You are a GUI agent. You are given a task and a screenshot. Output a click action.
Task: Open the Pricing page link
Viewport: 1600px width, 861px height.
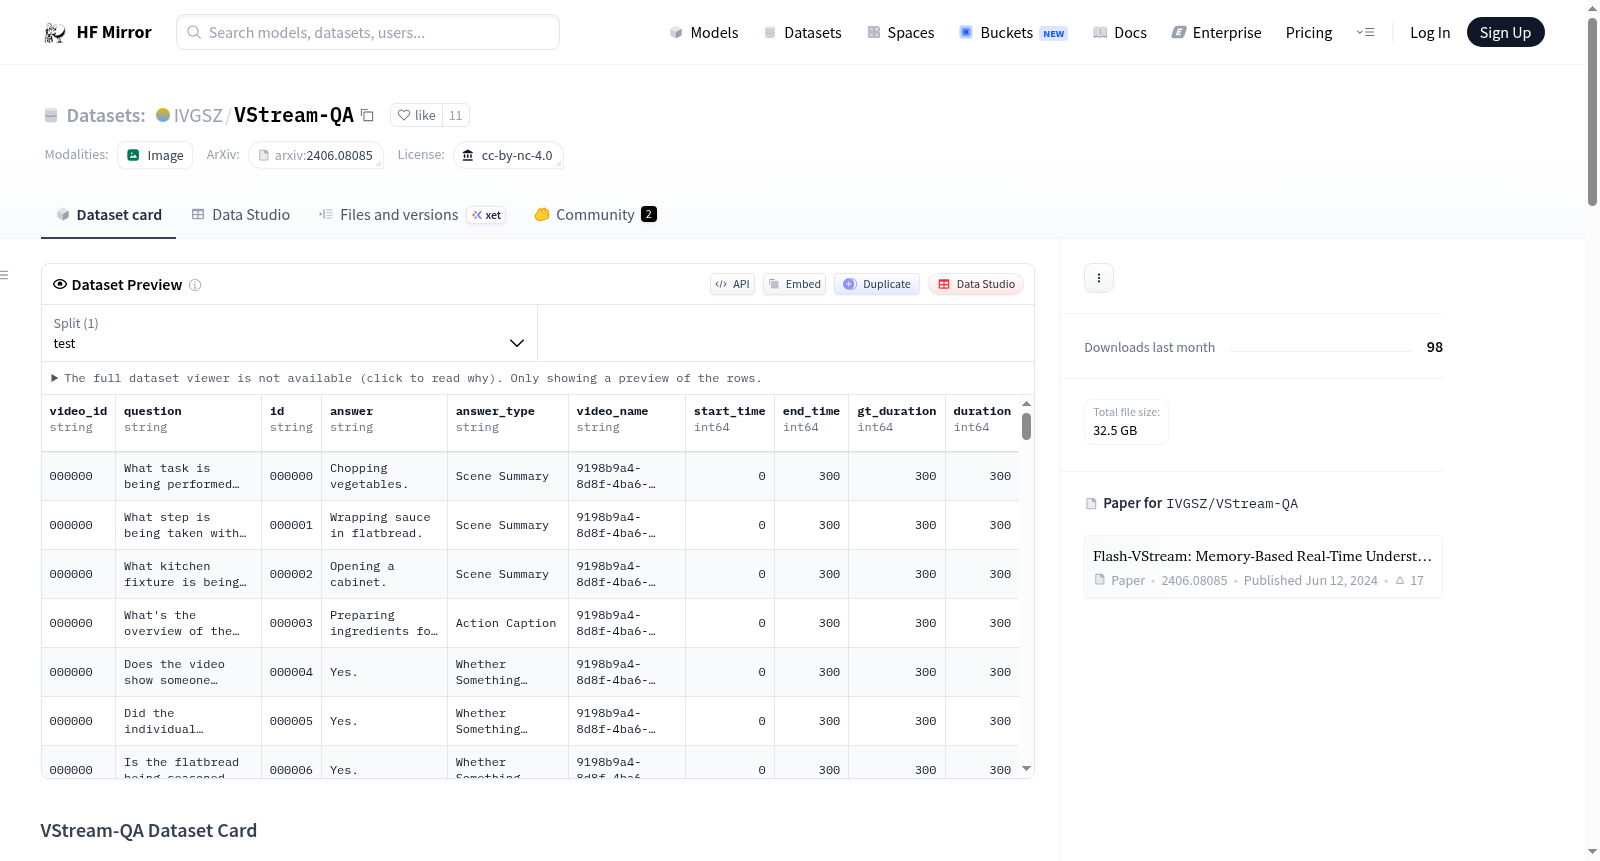pos(1309,33)
